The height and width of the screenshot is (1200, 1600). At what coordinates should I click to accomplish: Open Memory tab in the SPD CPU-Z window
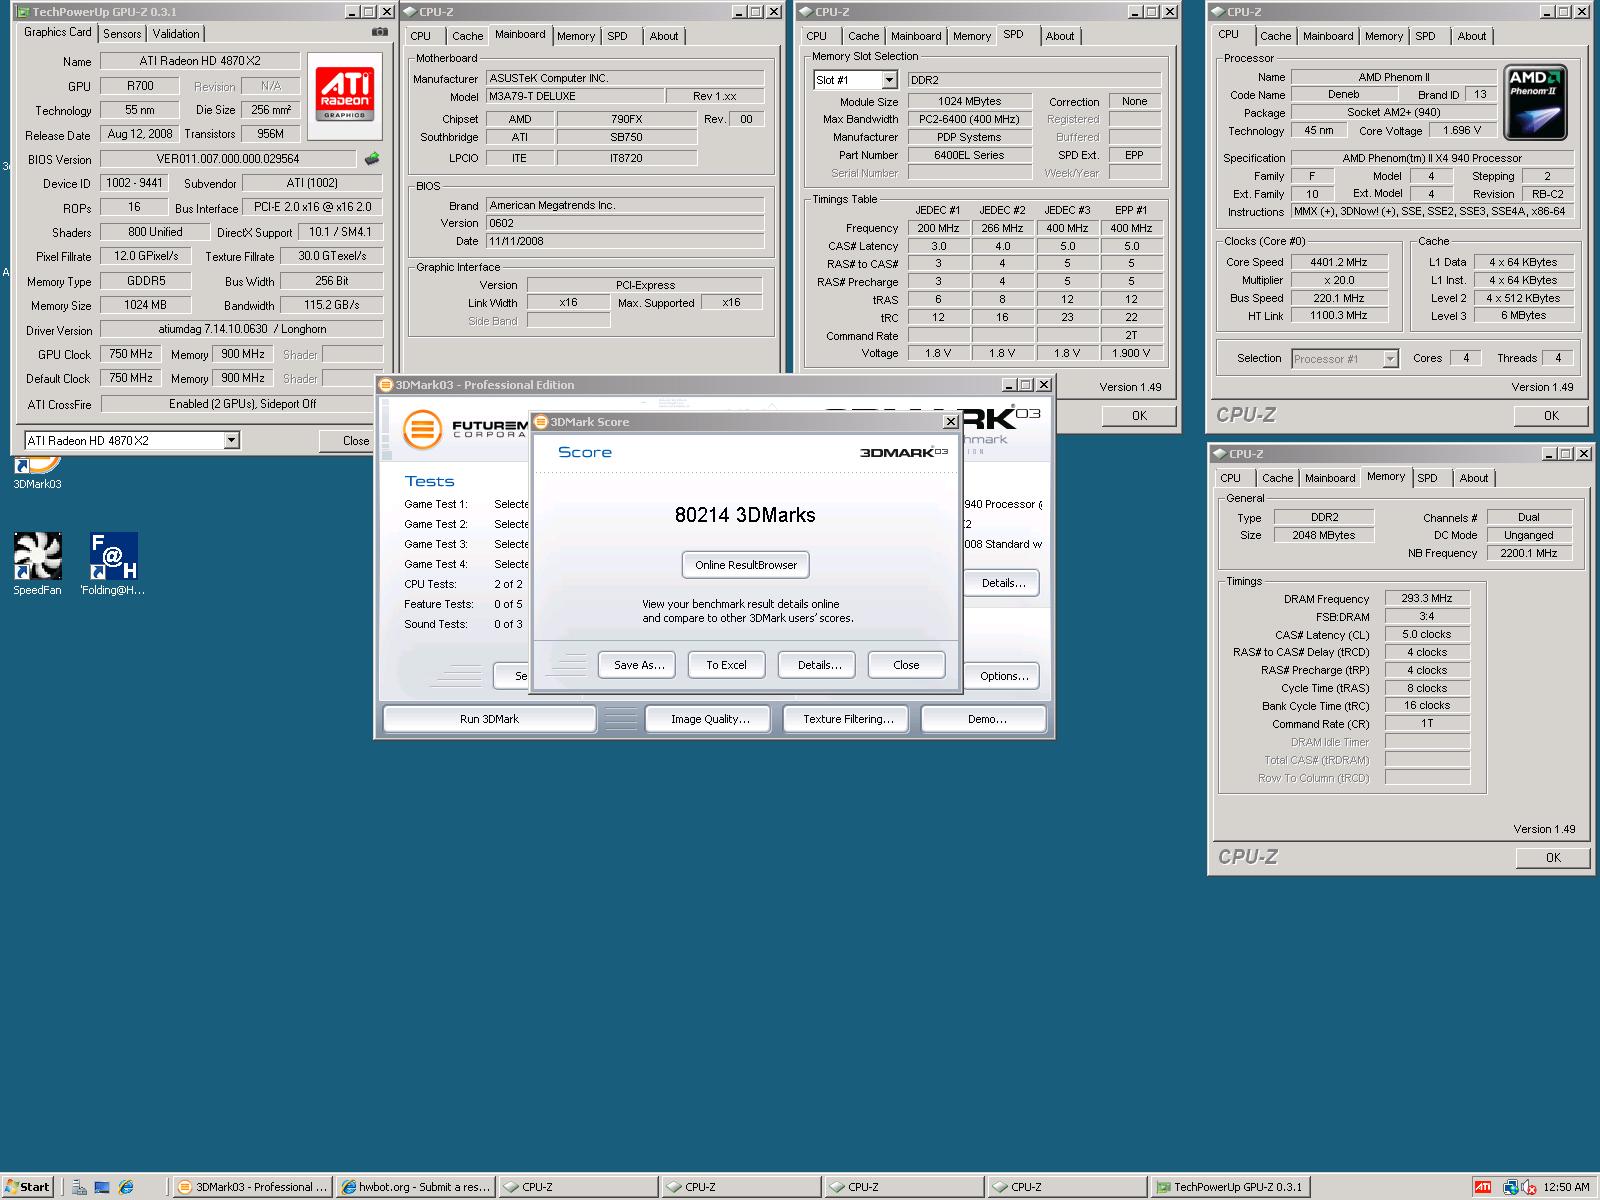click(x=972, y=36)
